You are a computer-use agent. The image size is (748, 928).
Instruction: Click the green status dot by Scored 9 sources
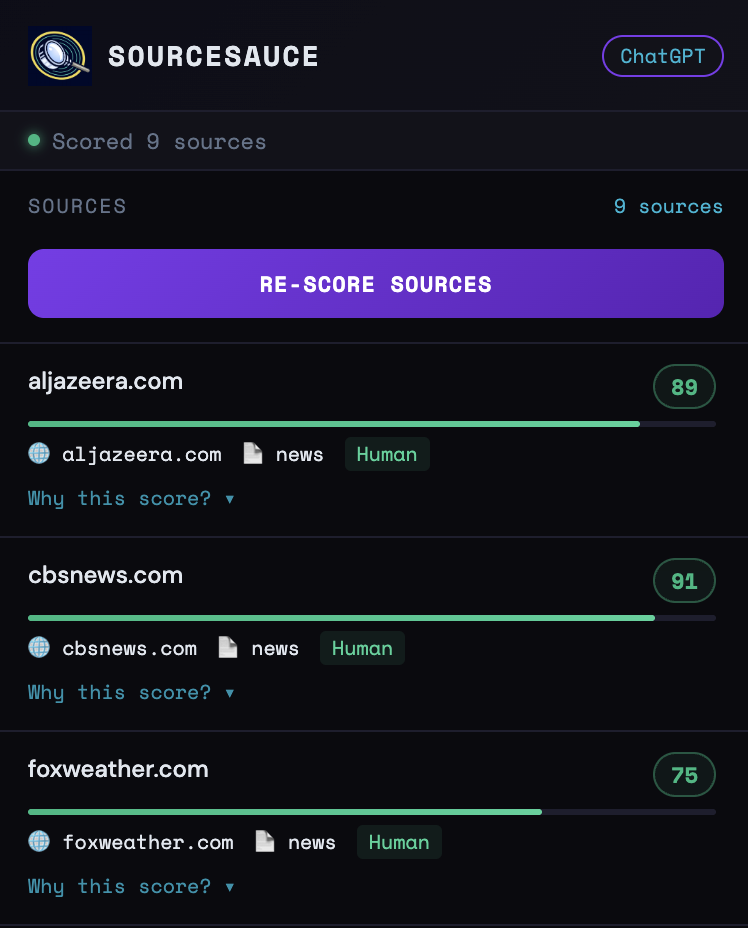pos(34,140)
